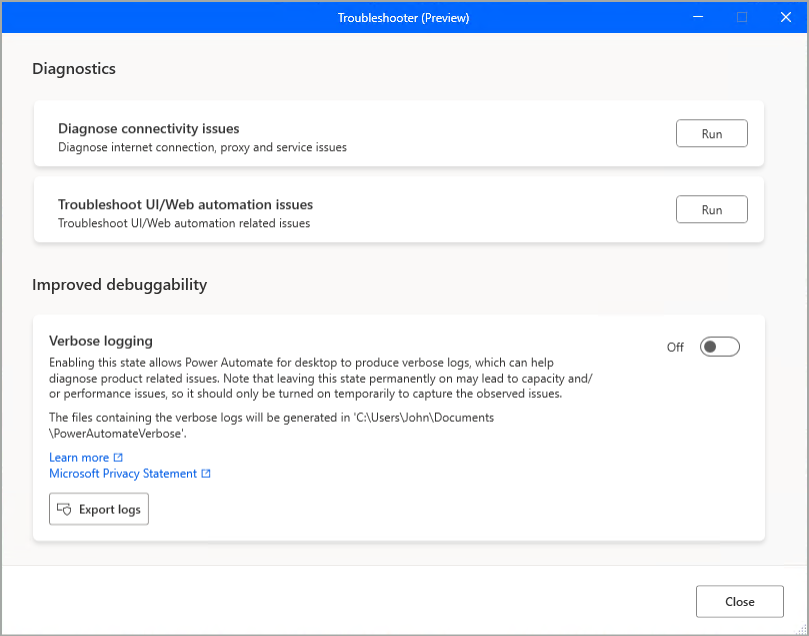Turn on verbose logs for Power Automate

click(719, 346)
